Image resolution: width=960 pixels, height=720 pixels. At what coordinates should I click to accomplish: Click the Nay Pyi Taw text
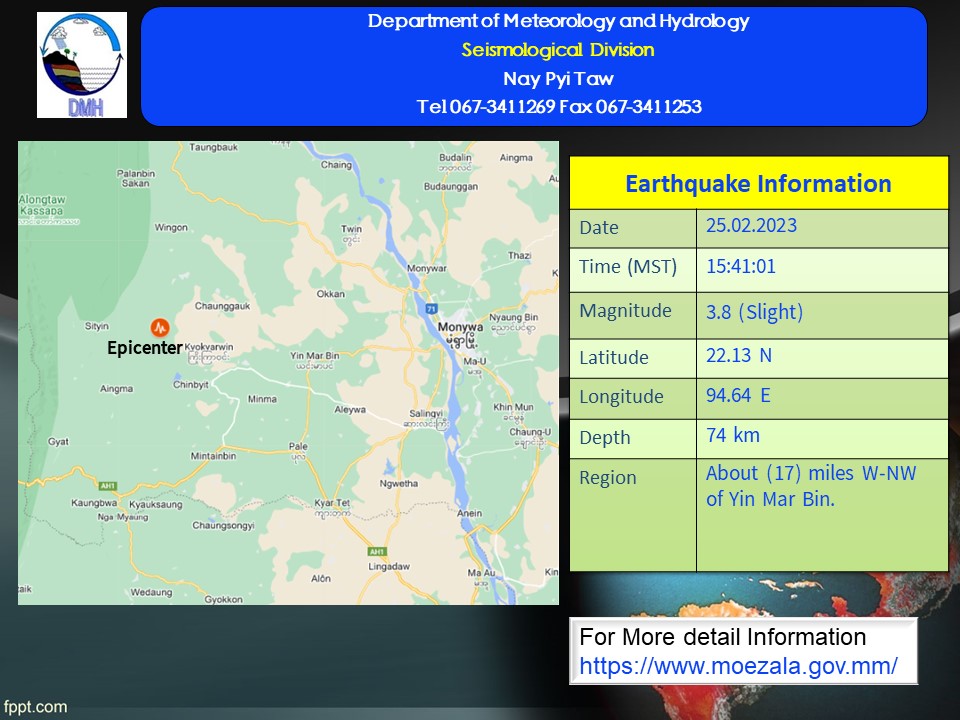click(558, 78)
